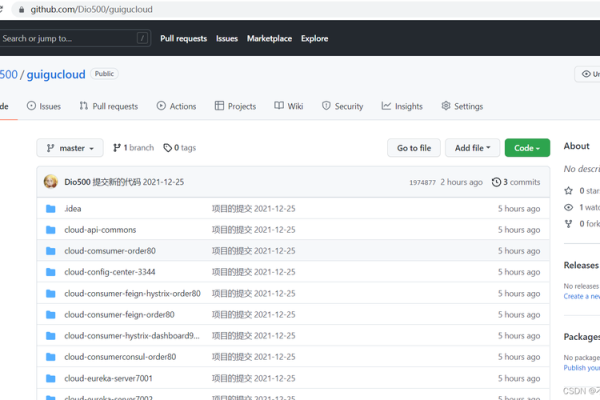Open the cloud-config-center-3344 folder
The width and height of the screenshot is (600, 400).
pyautogui.click(x=110, y=272)
